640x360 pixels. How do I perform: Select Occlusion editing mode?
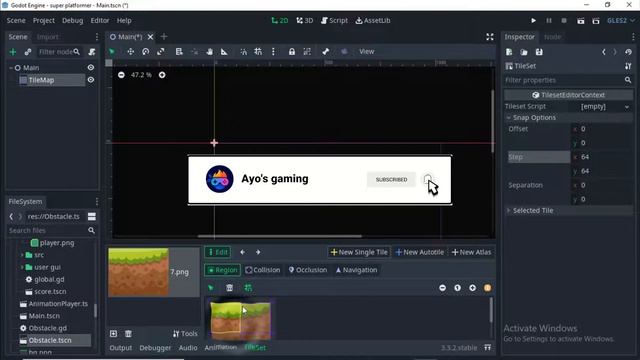(308, 270)
